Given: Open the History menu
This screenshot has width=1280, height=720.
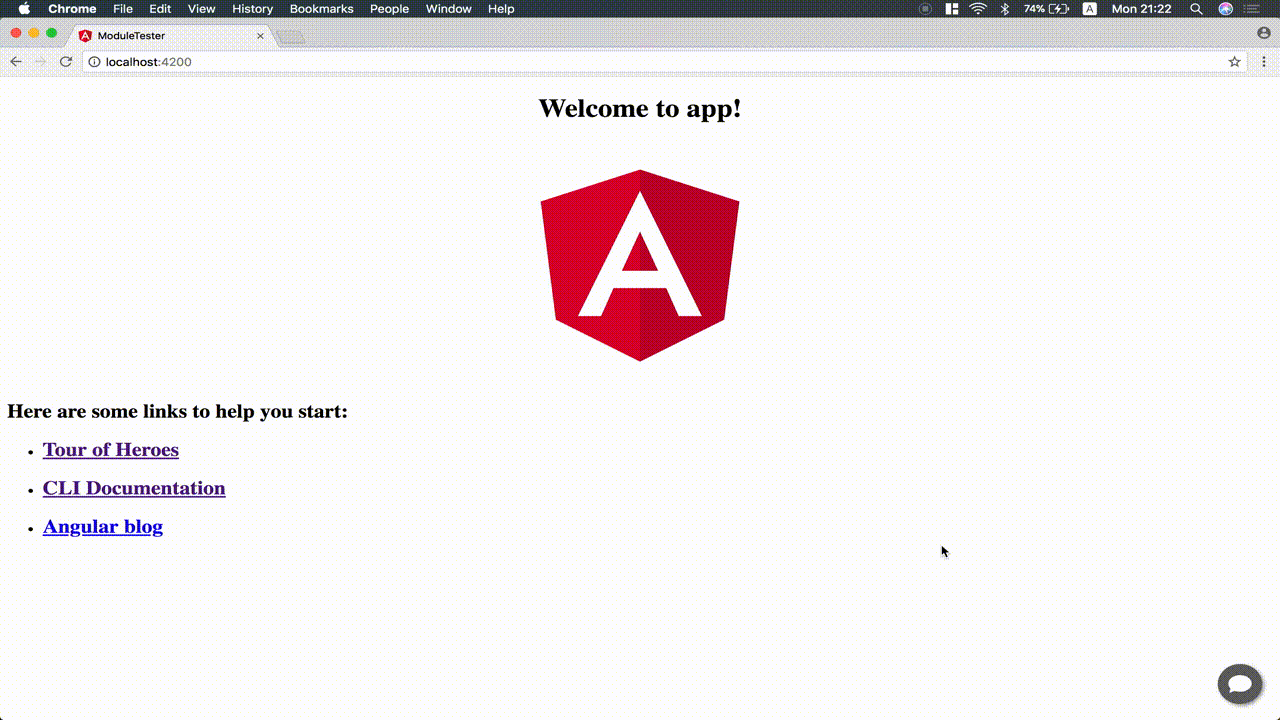Looking at the screenshot, I should [x=252, y=9].
